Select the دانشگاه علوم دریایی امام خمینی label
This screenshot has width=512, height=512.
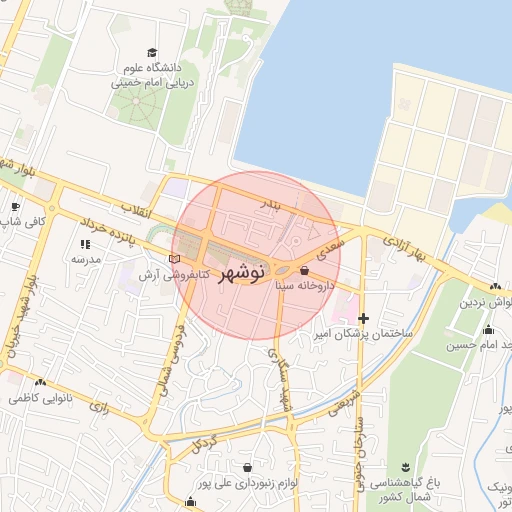pyautogui.click(x=152, y=75)
